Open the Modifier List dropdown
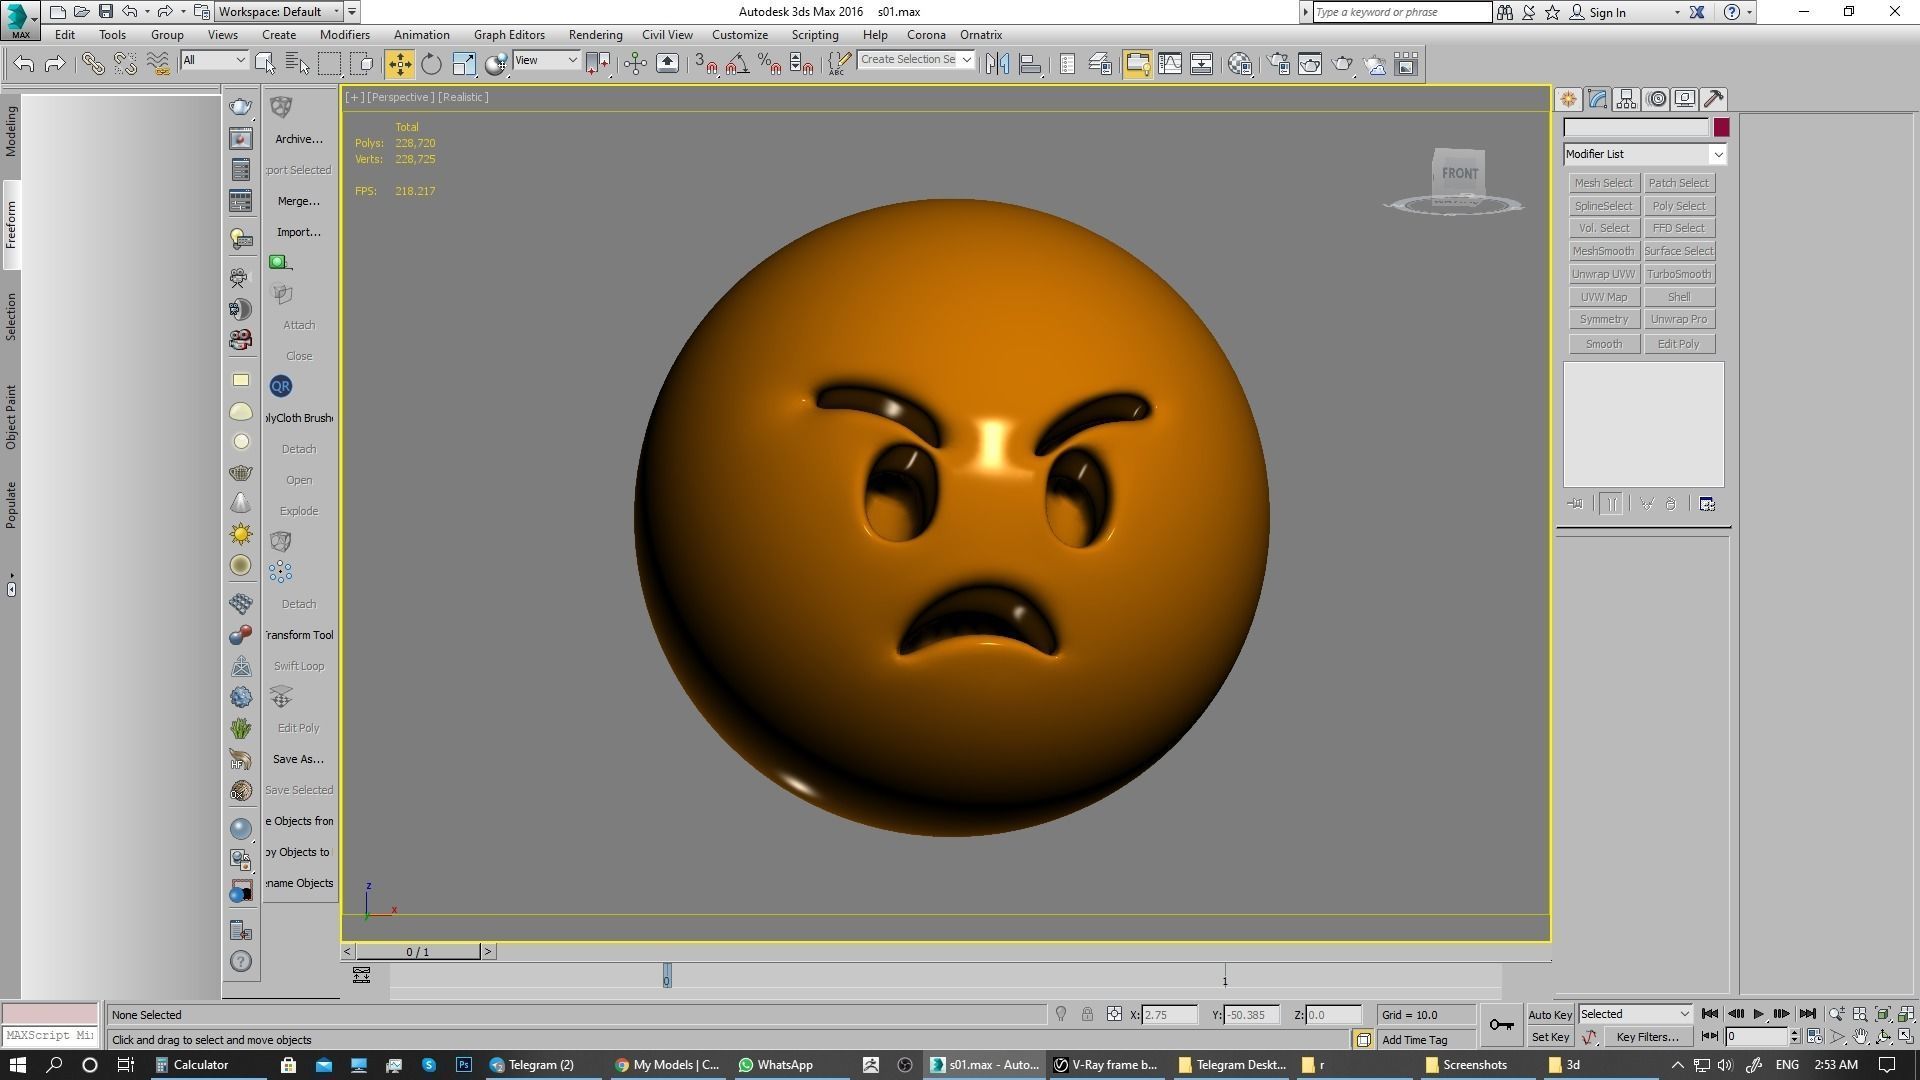 [1645, 154]
